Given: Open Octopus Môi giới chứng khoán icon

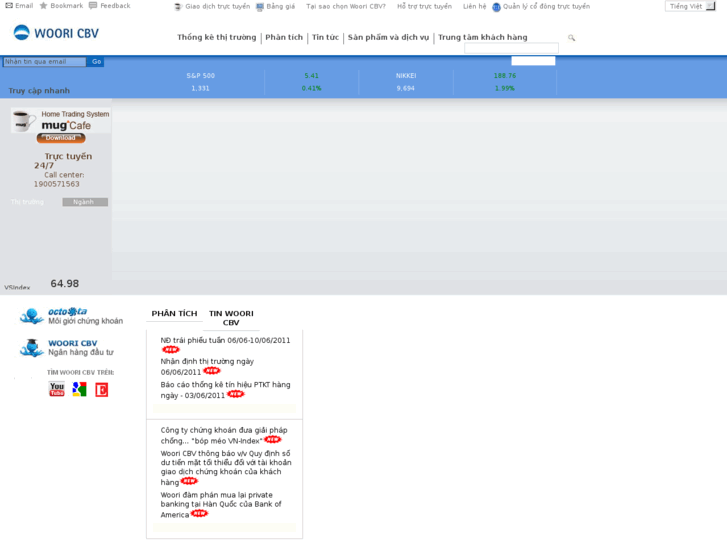Looking at the screenshot, I should [x=33, y=316].
